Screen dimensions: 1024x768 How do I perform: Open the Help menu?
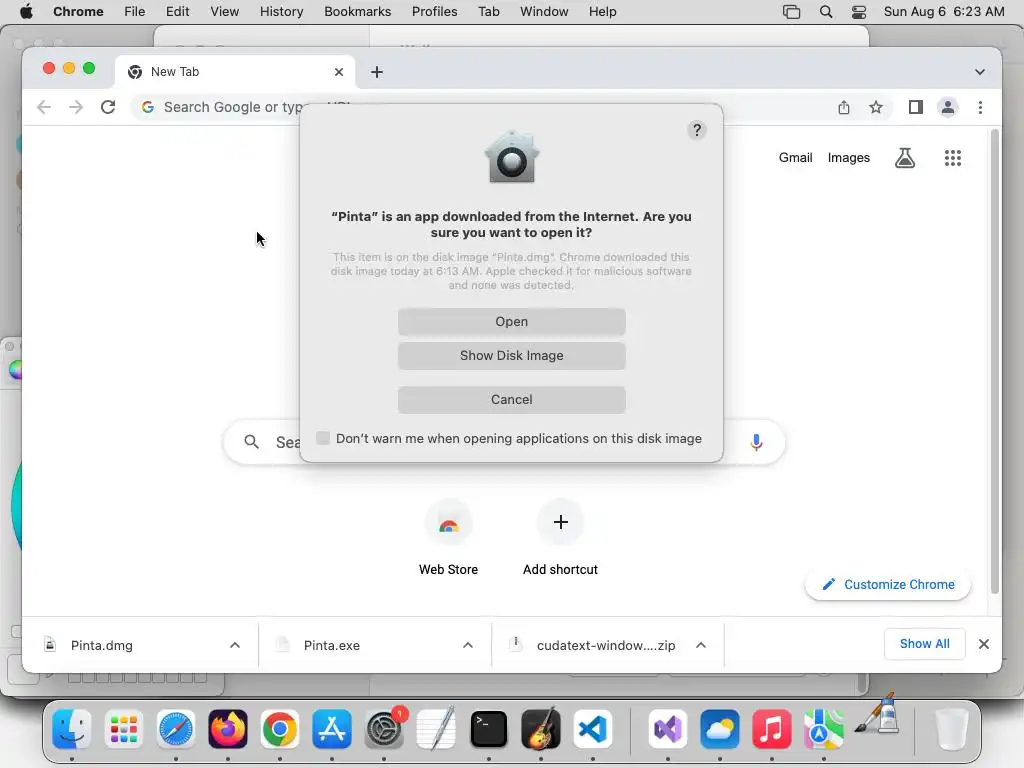(602, 12)
